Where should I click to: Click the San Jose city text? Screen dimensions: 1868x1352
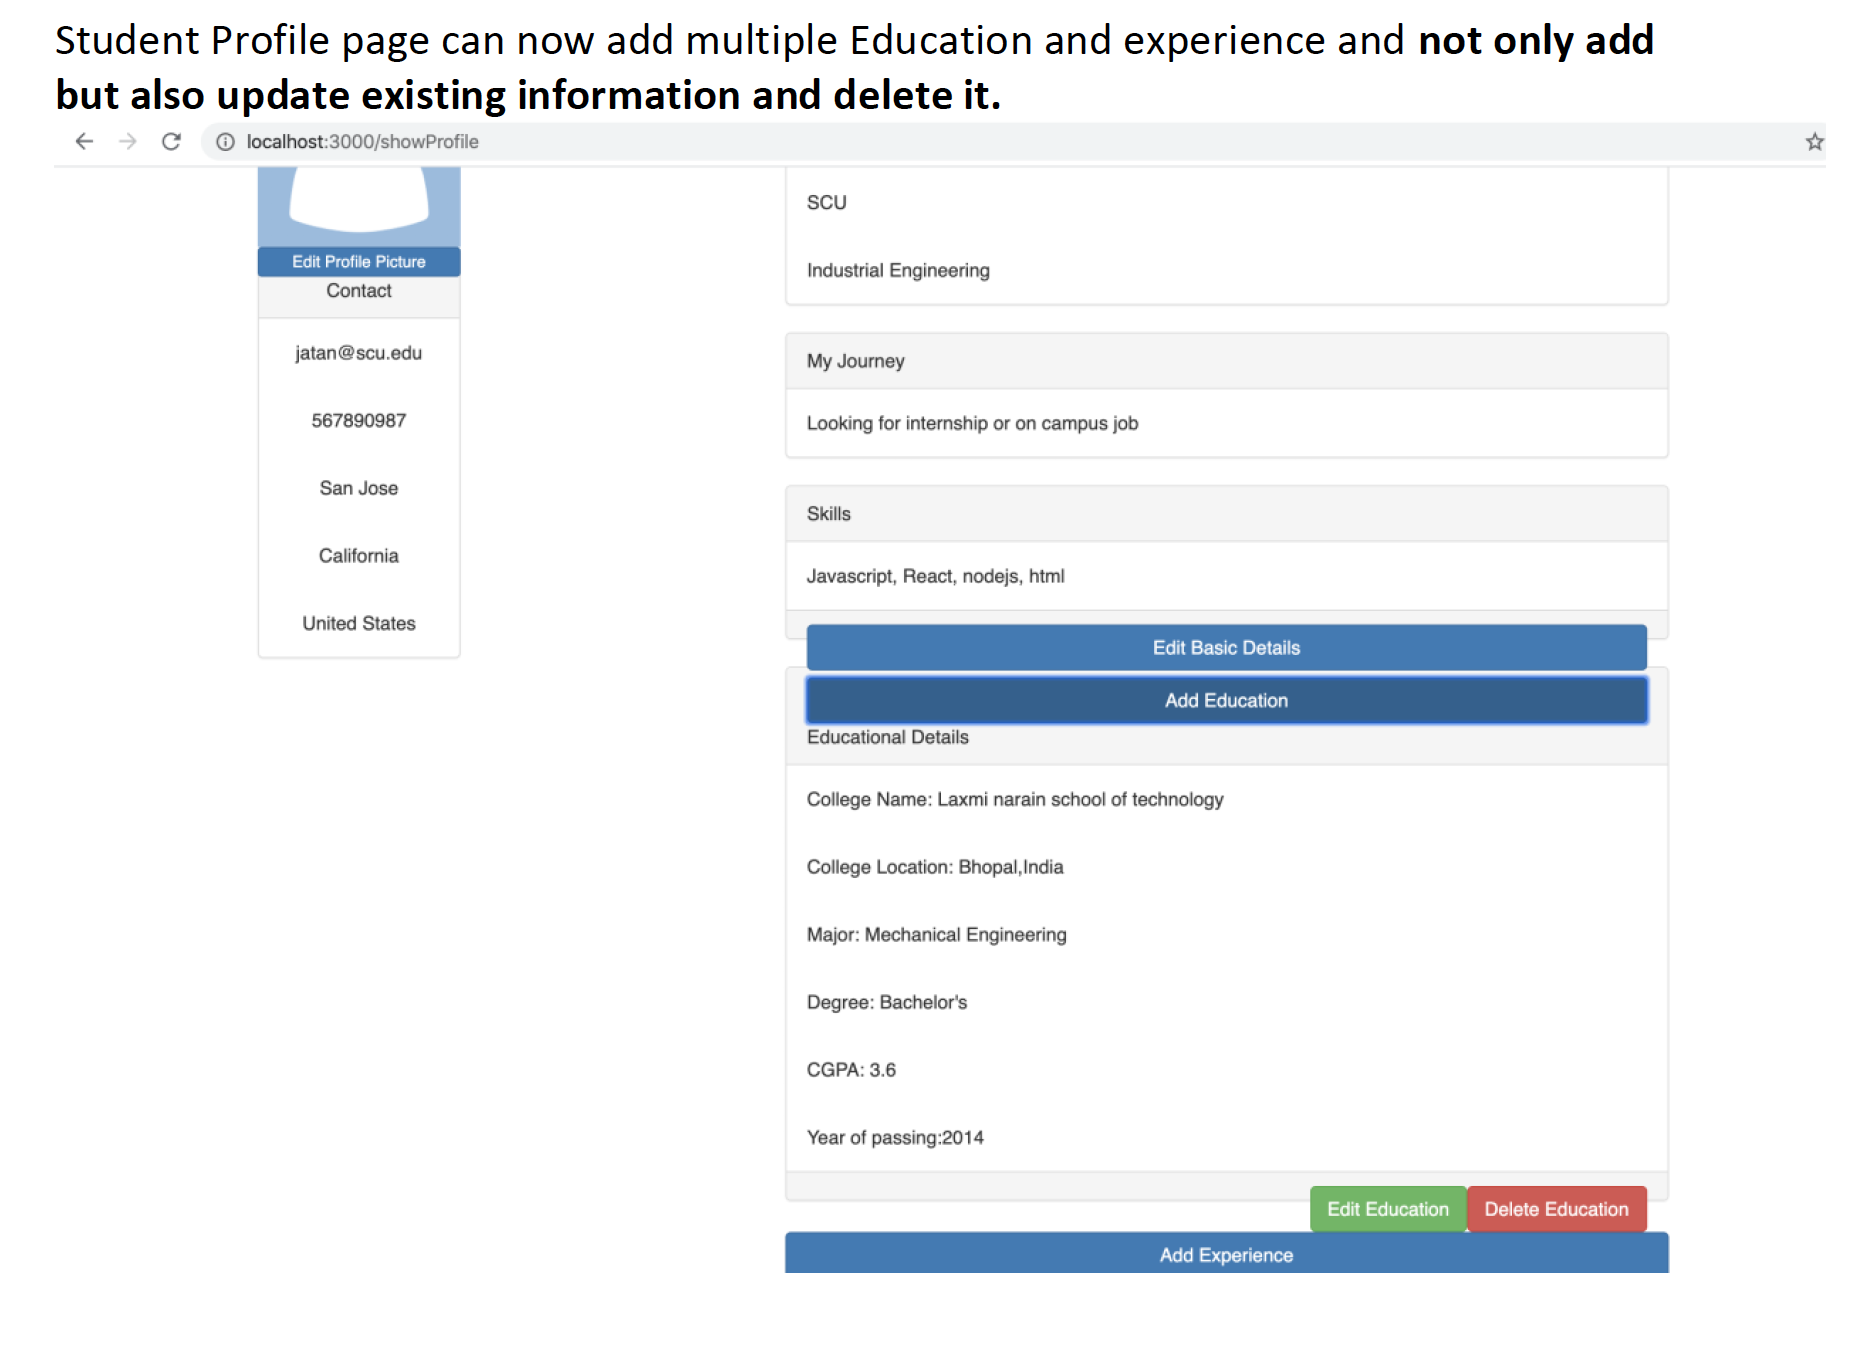pyautogui.click(x=359, y=488)
